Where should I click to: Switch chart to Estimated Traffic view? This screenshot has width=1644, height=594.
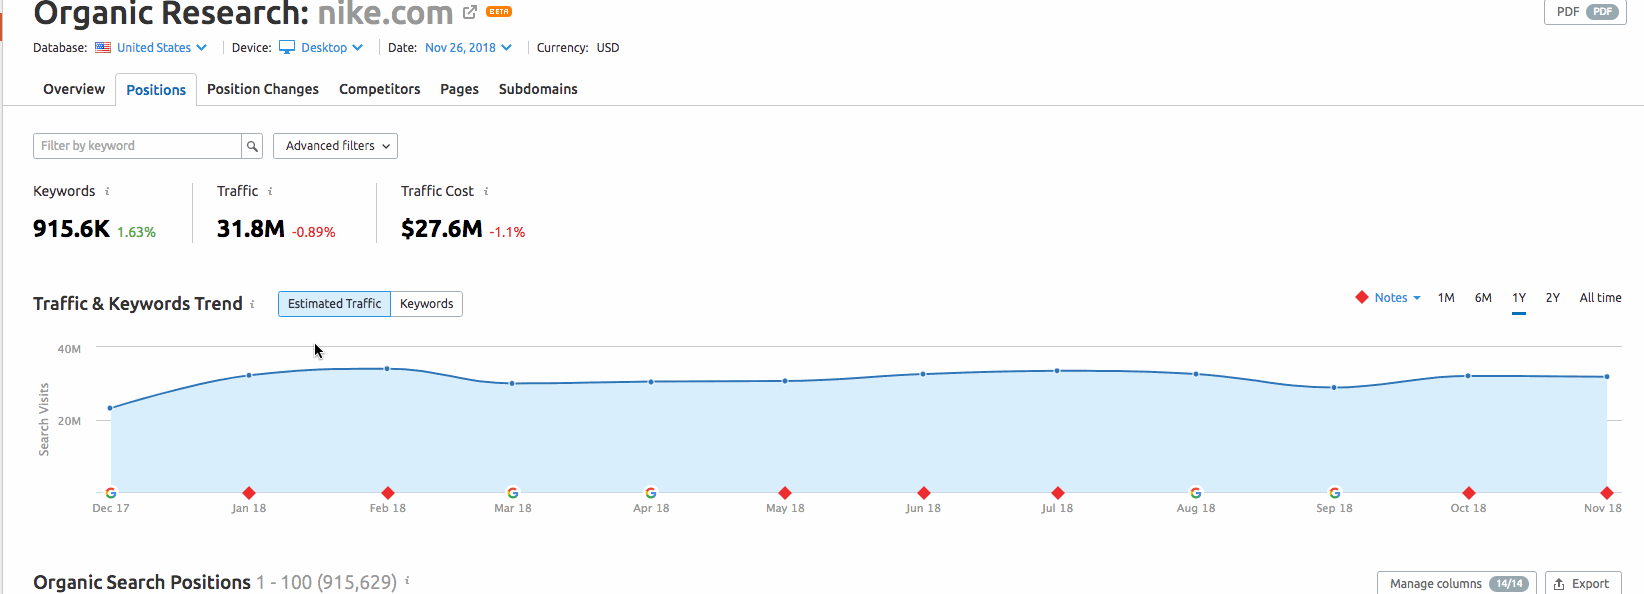tap(334, 304)
